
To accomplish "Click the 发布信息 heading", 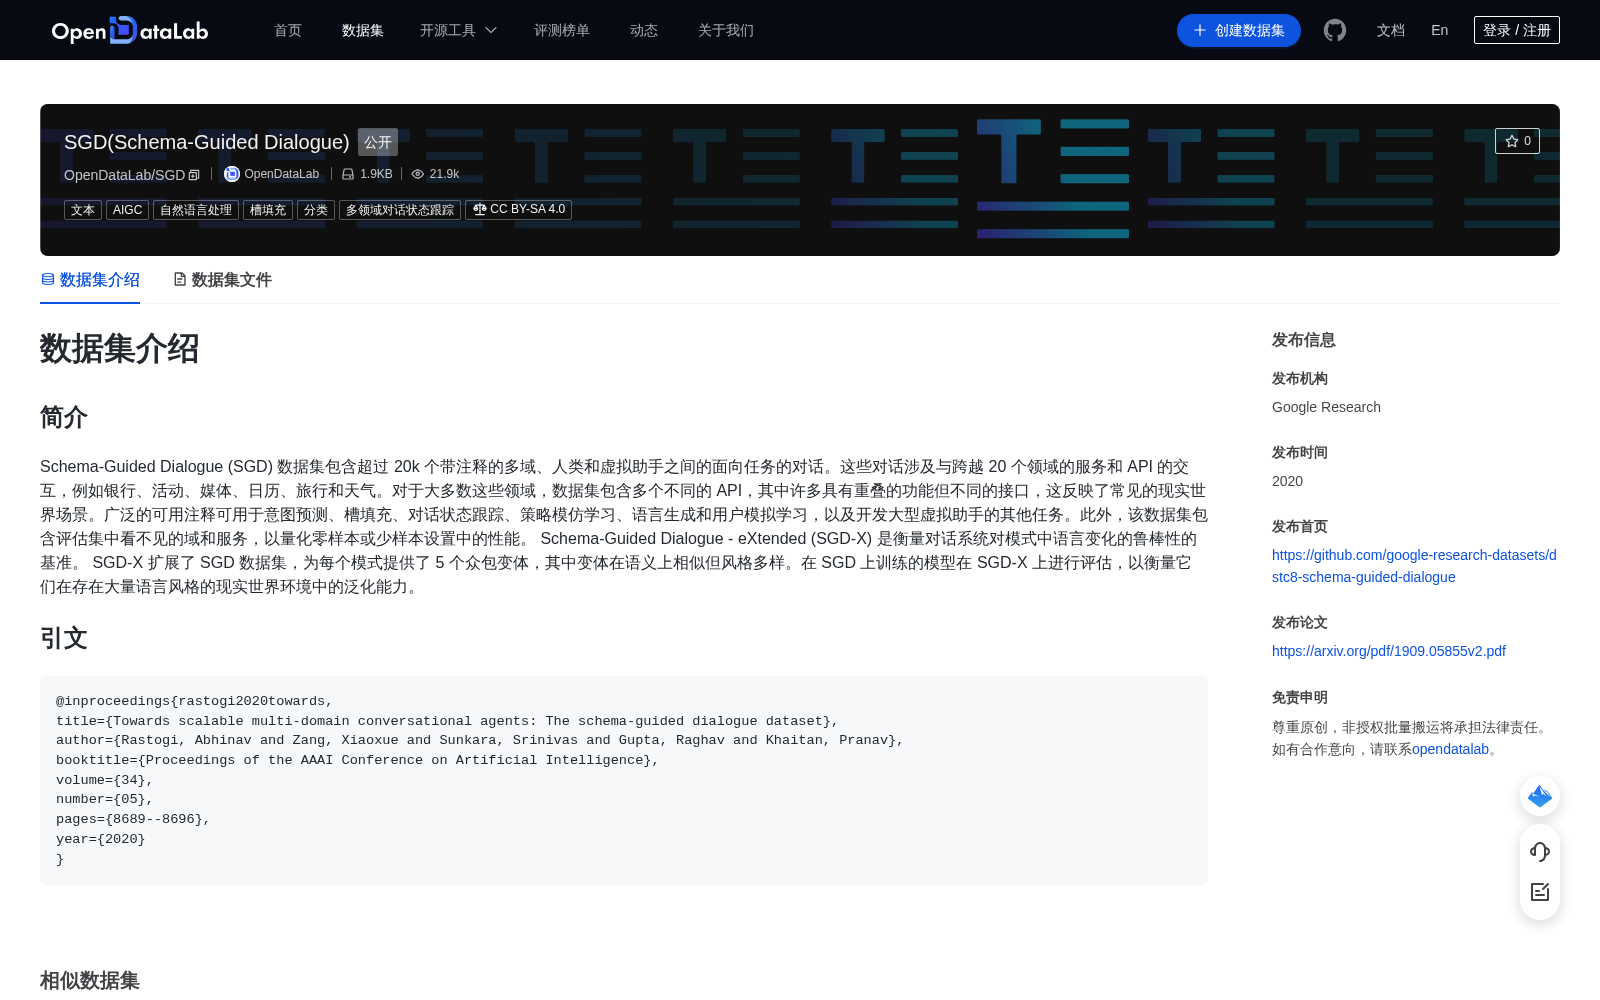I will pos(1304,340).
